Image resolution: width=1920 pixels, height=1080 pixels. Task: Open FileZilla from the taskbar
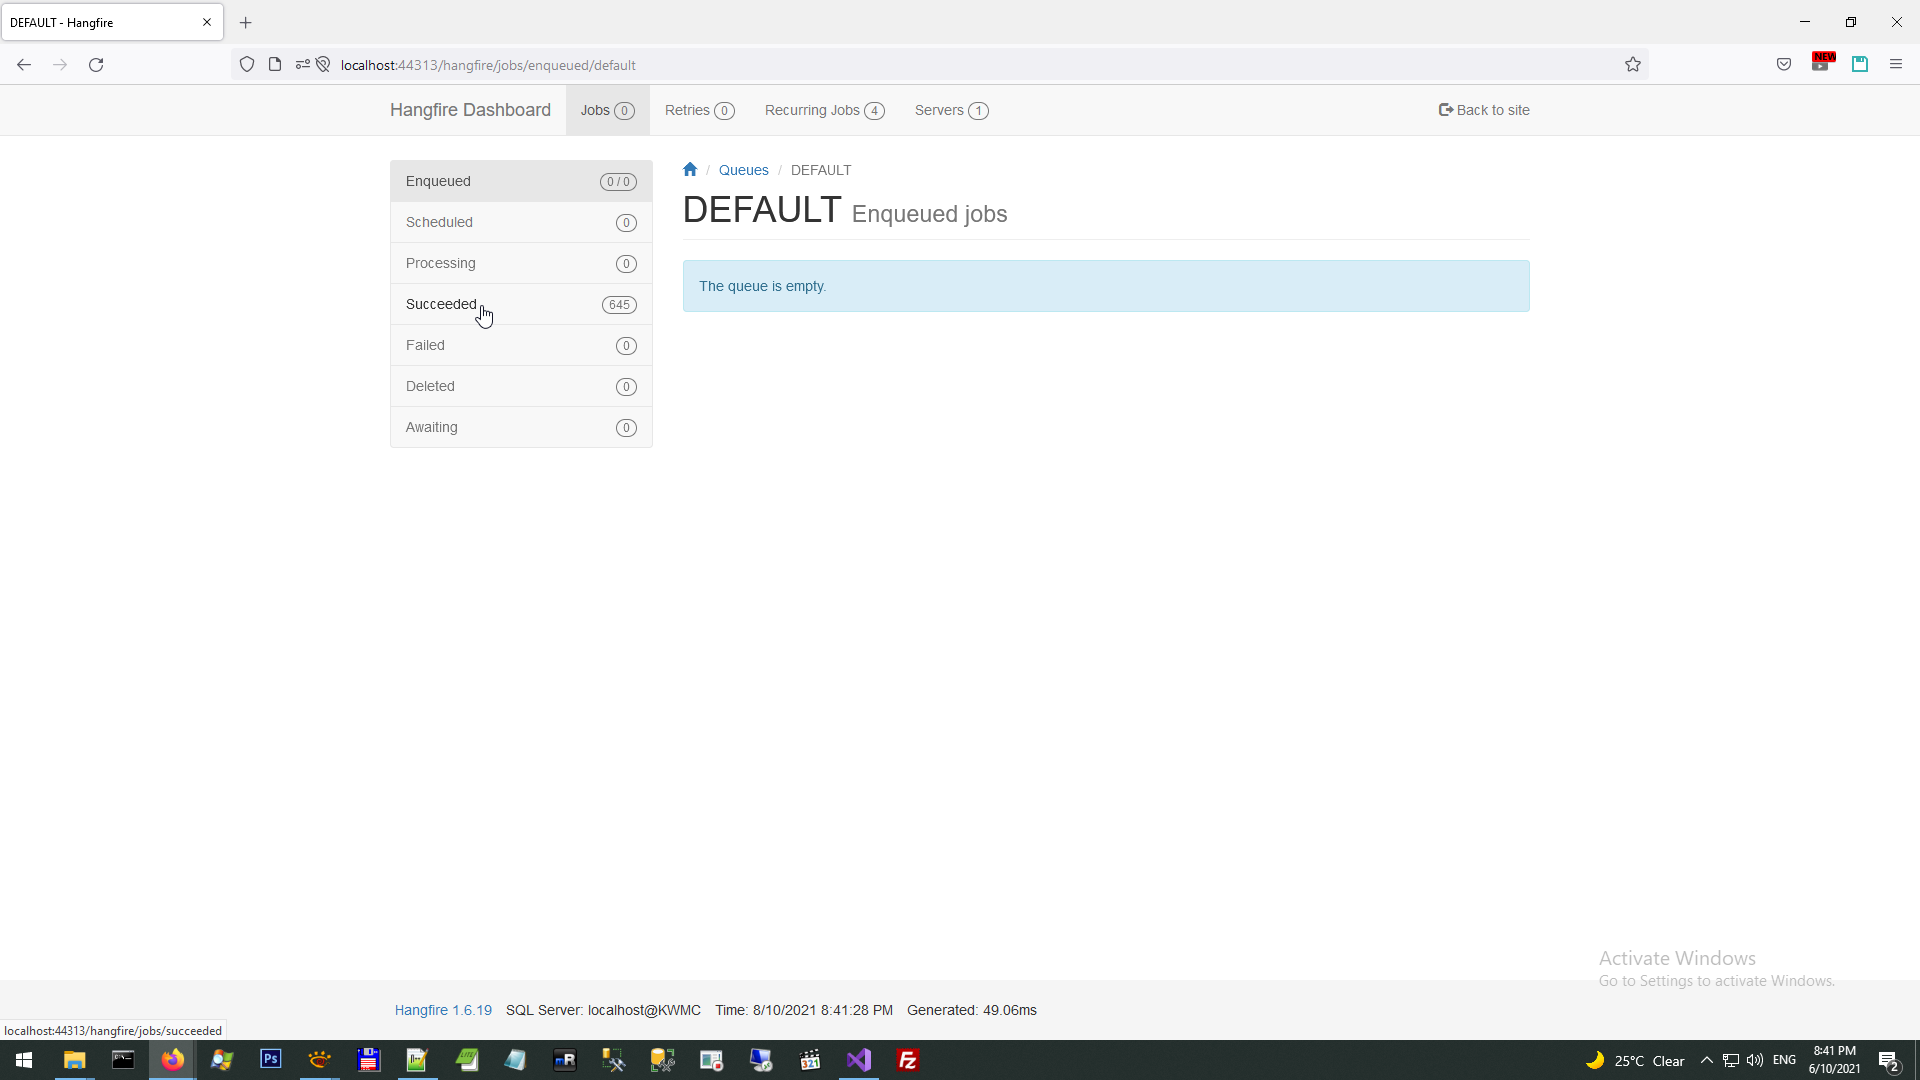point(908,1060)
